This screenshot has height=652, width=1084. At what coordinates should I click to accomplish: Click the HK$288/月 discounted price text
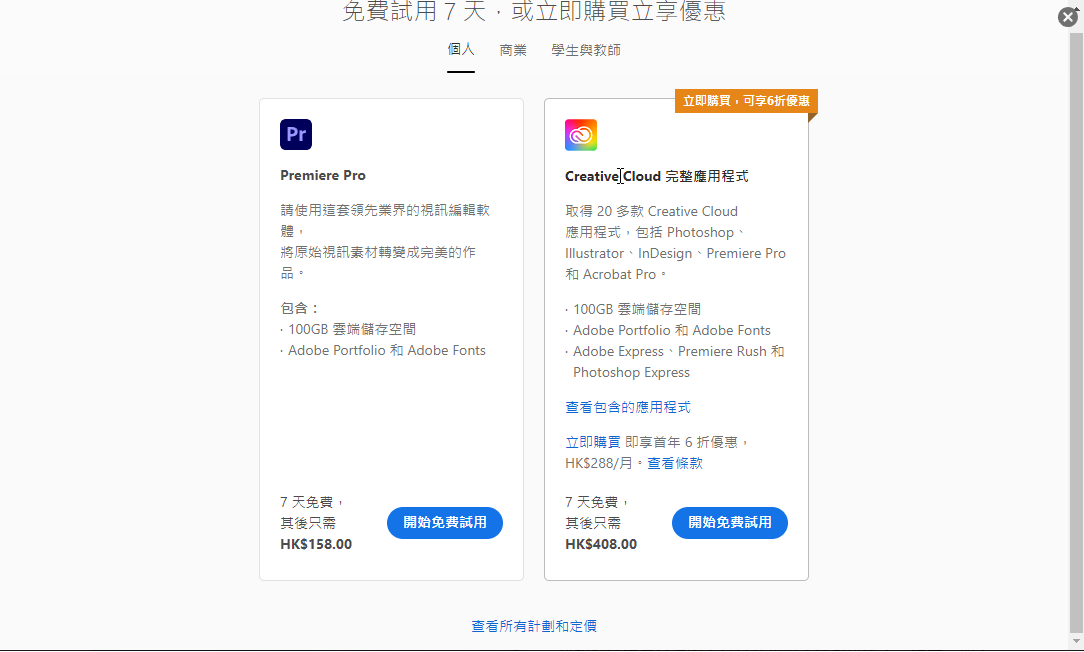pos(599,463)
